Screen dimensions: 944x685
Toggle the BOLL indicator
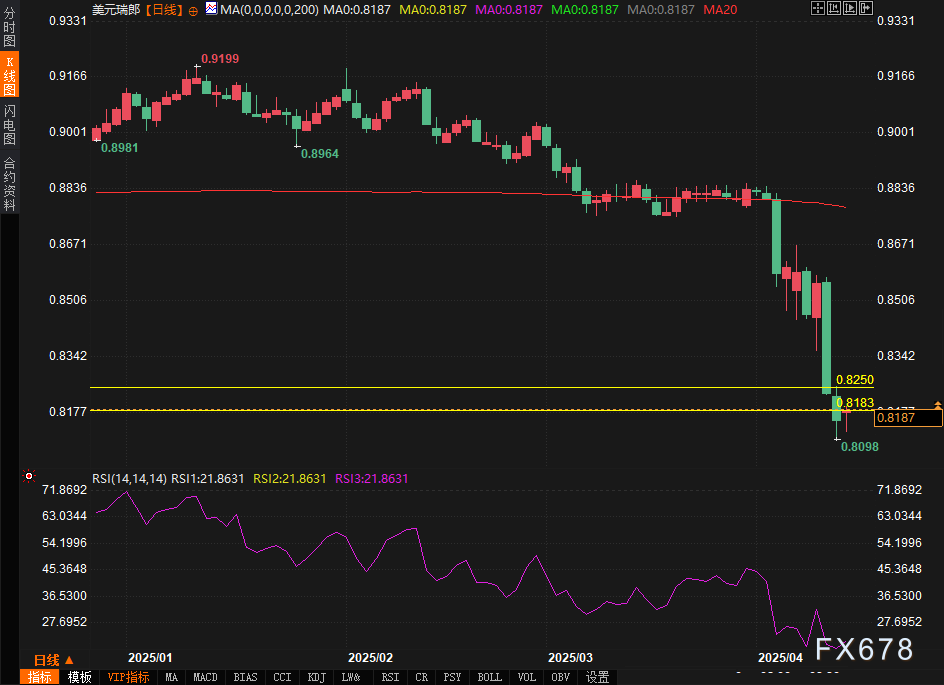(x=489, y=677)
